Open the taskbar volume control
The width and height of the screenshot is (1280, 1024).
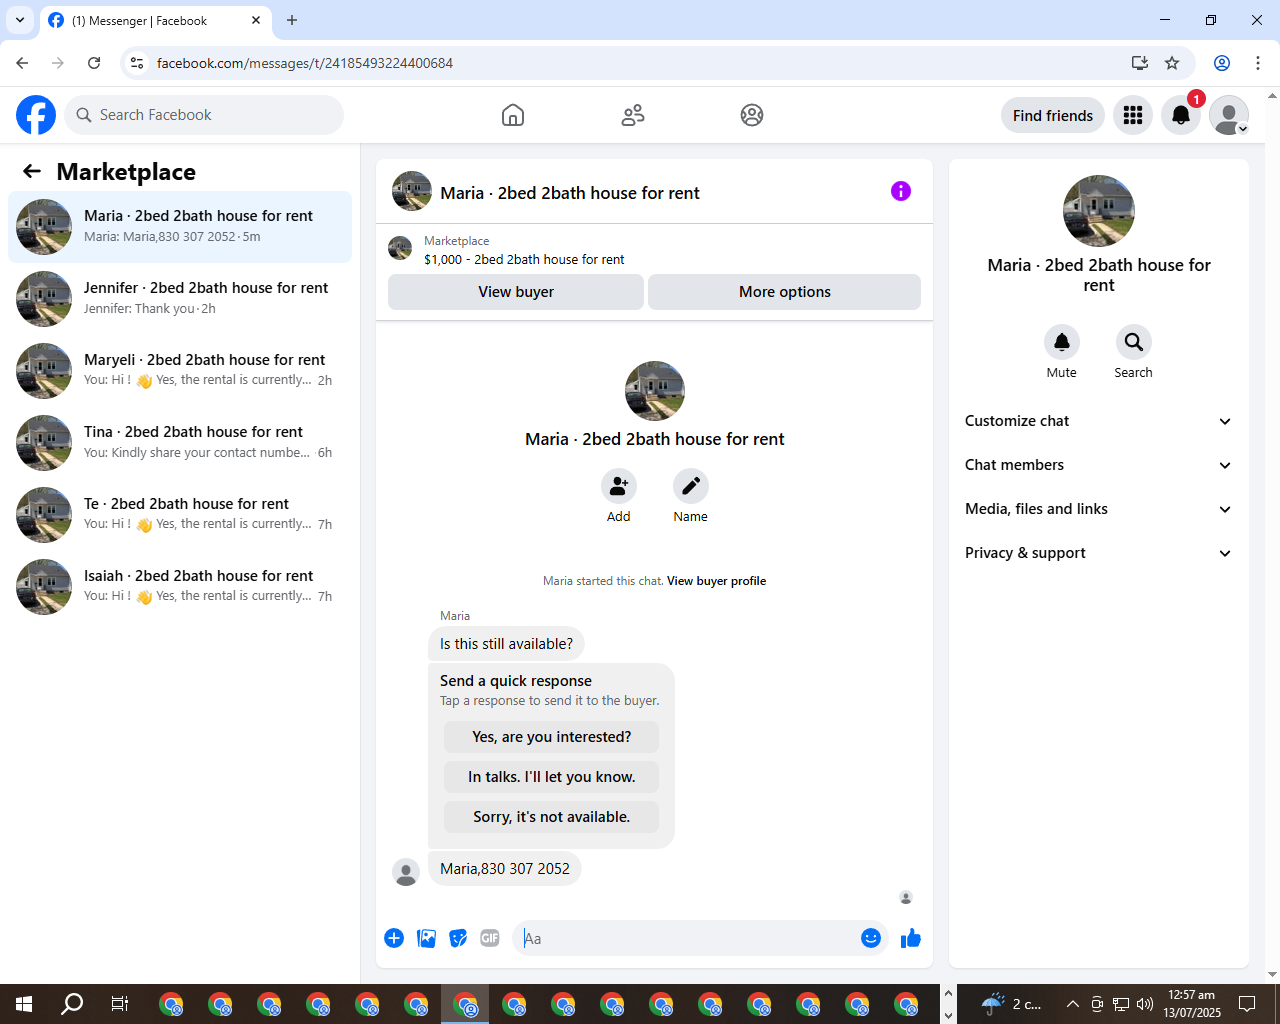(1145, 1004)
